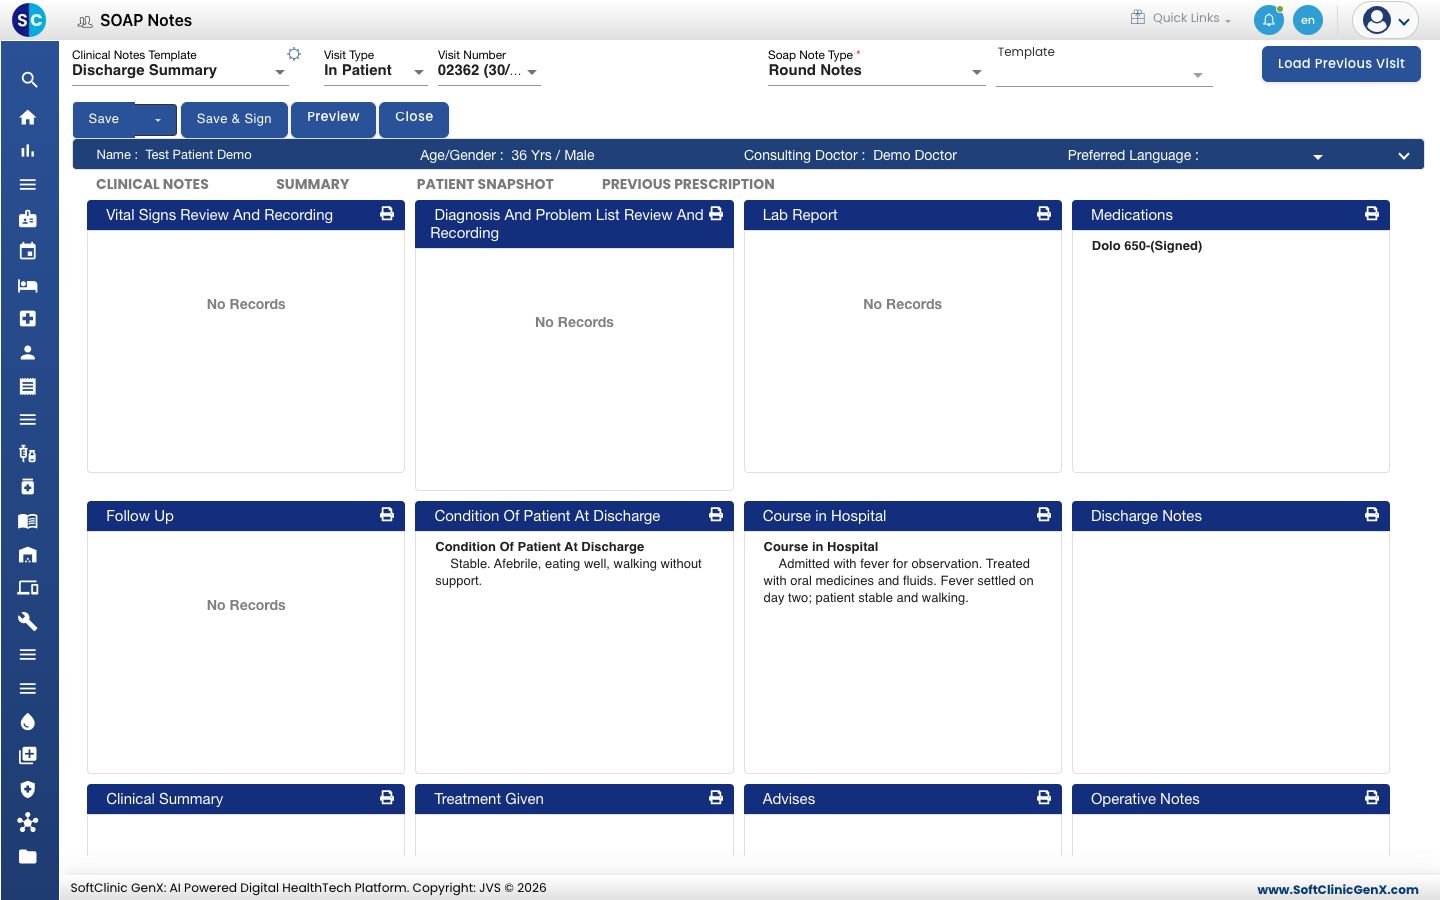Click the Medications panel print icon

(x=1372, y=214)
